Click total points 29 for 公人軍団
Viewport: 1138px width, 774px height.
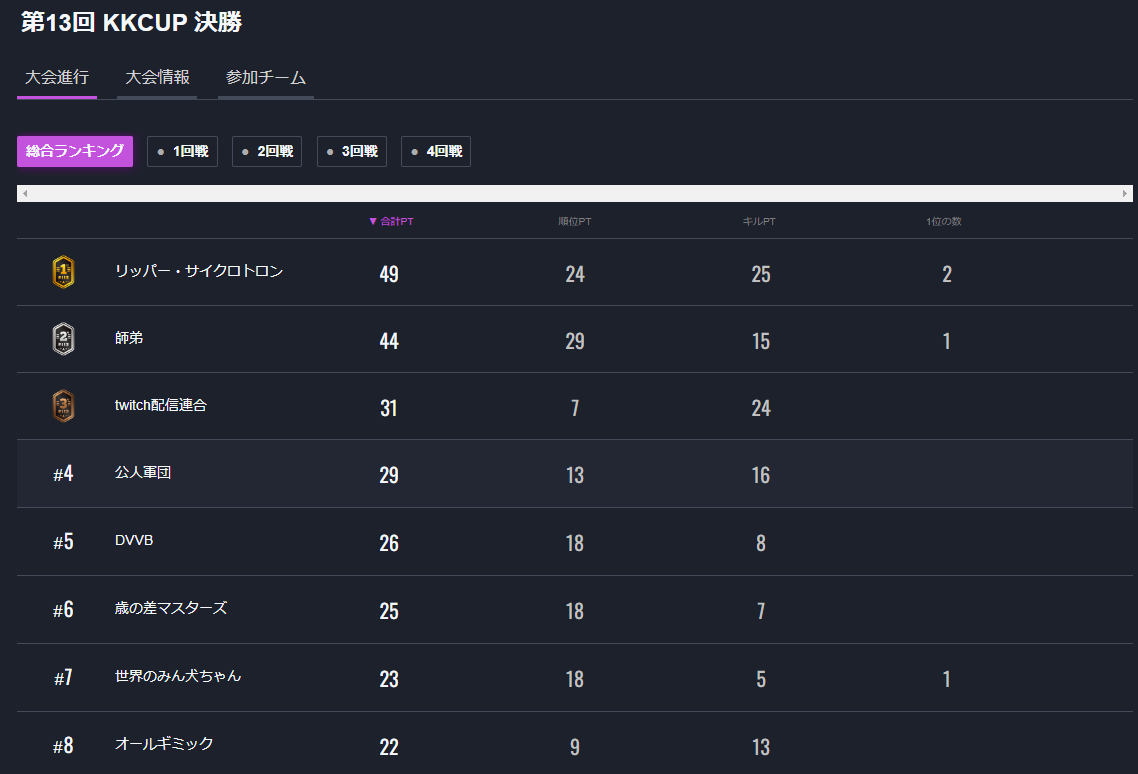click(389, 475)
